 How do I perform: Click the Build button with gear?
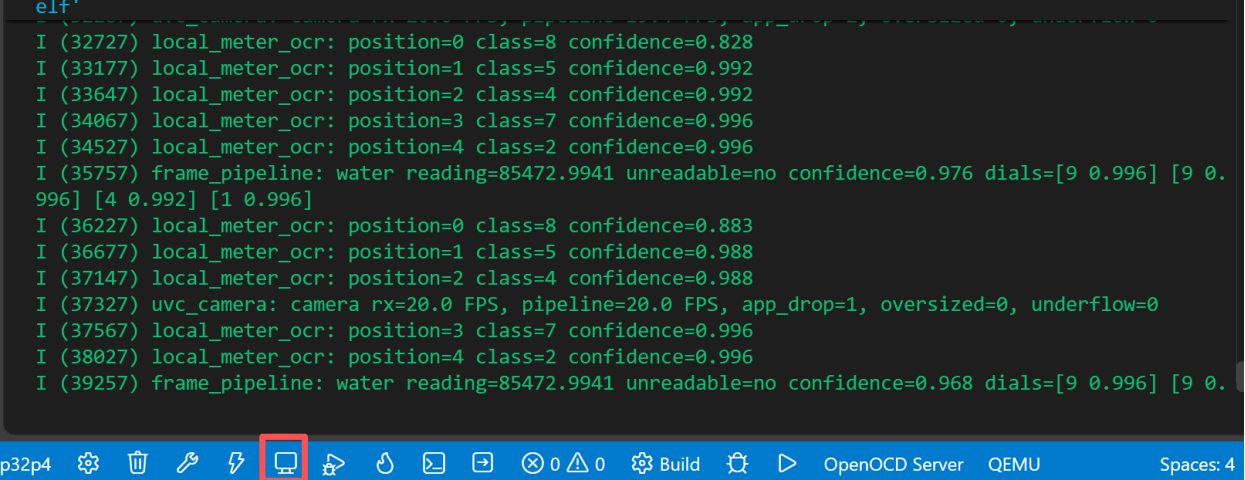click(x=666, y=464)
